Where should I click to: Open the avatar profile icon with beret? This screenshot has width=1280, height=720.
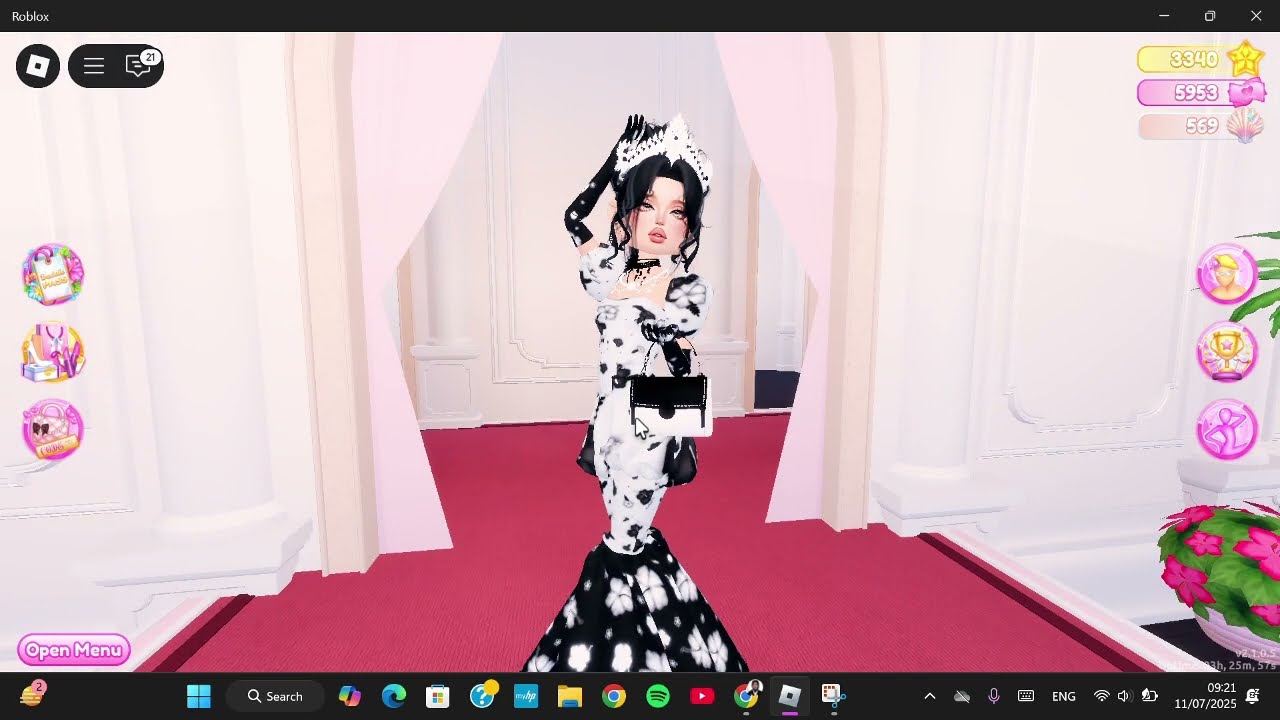pyautogui.click(x=1227, y=274)
